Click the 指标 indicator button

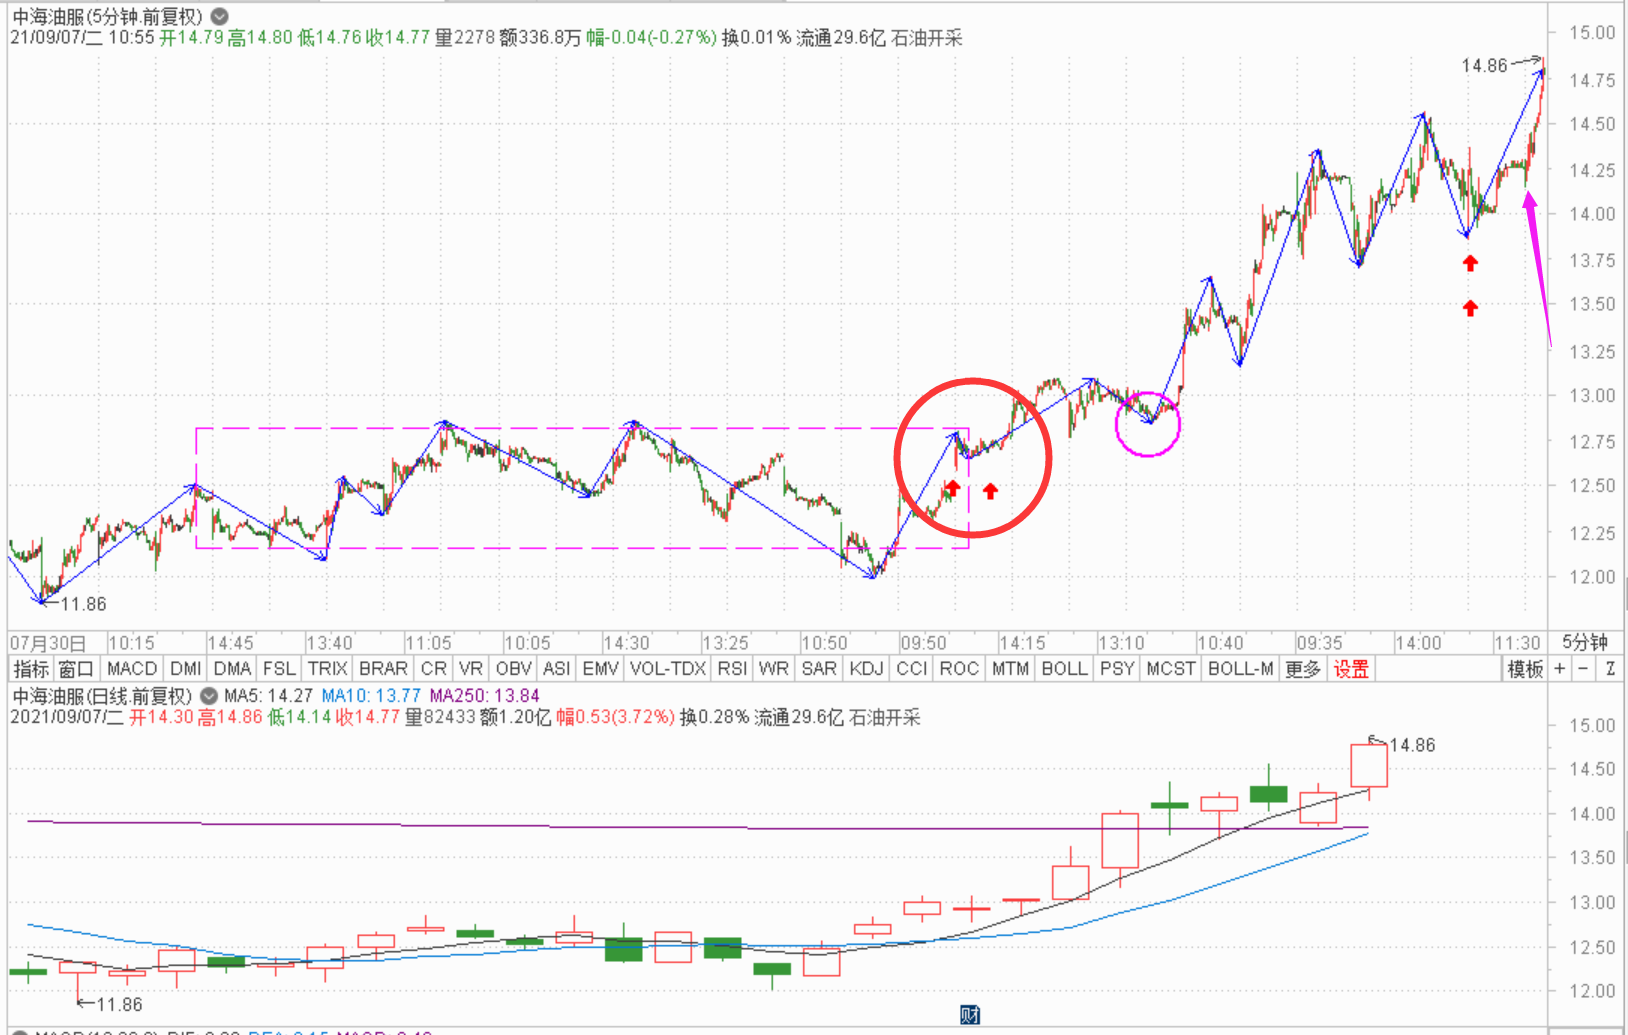[x=30, y=669]
